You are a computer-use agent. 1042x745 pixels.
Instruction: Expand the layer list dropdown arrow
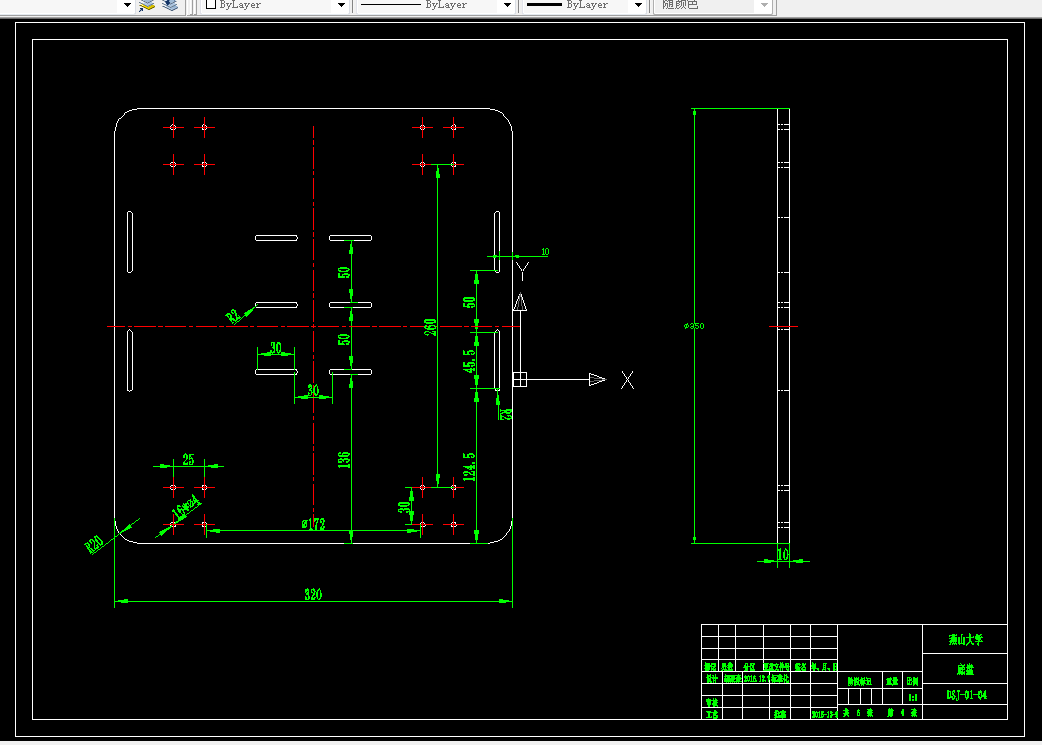point(127,5)
